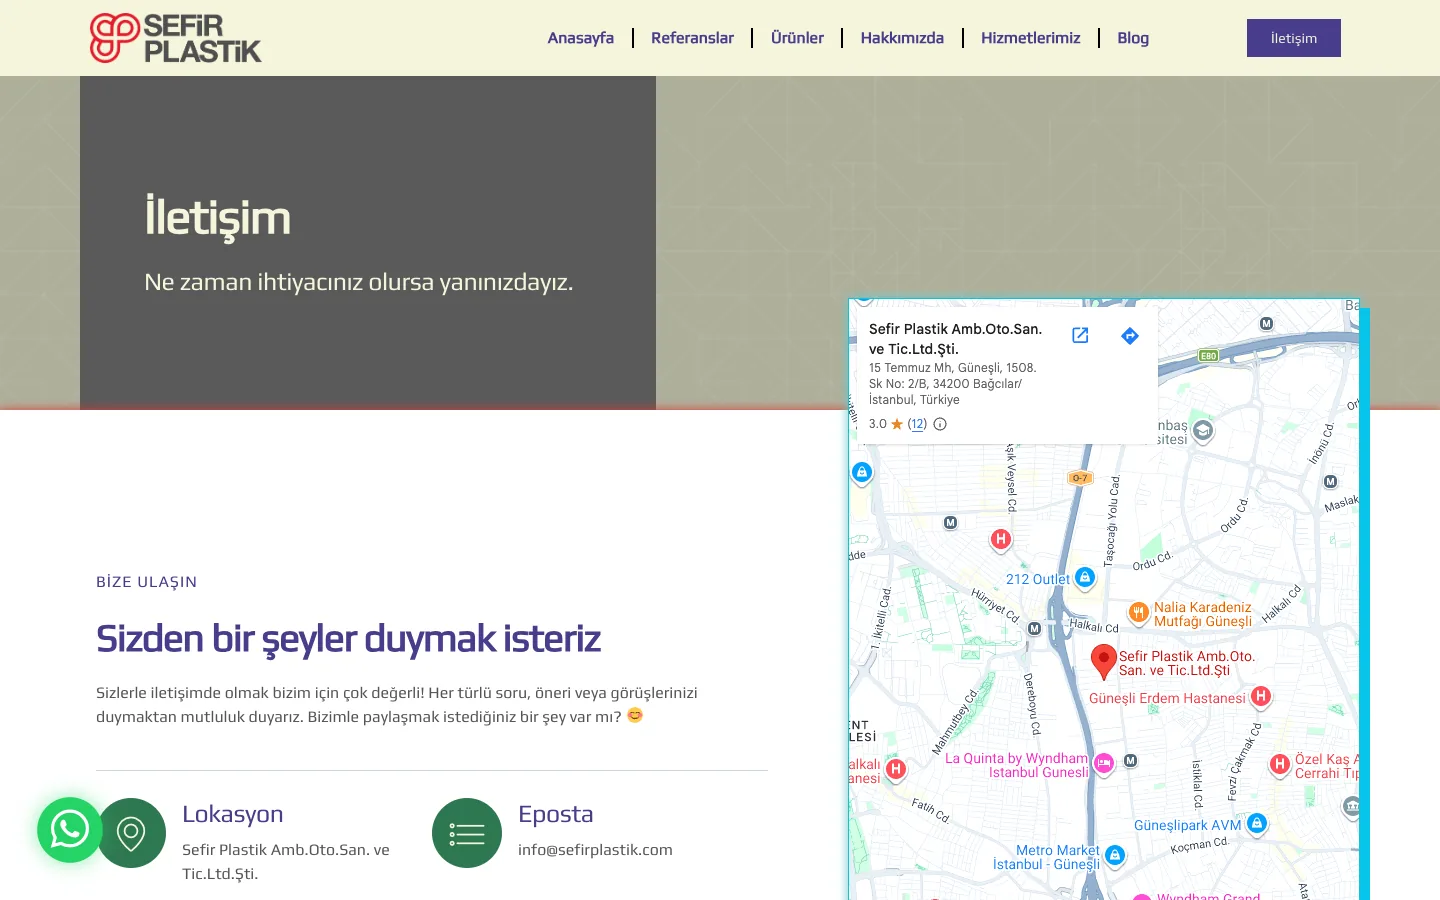The height and width of the screenshot is (900, 1440).
Task: Open the Referanslar page
Action: click(x=692, y=38)
